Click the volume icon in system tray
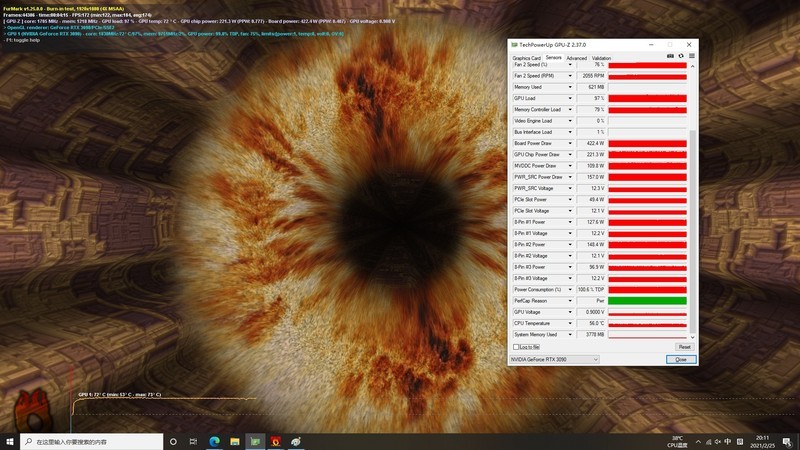This screenshot has height=450, width=800. coord(717,442)
